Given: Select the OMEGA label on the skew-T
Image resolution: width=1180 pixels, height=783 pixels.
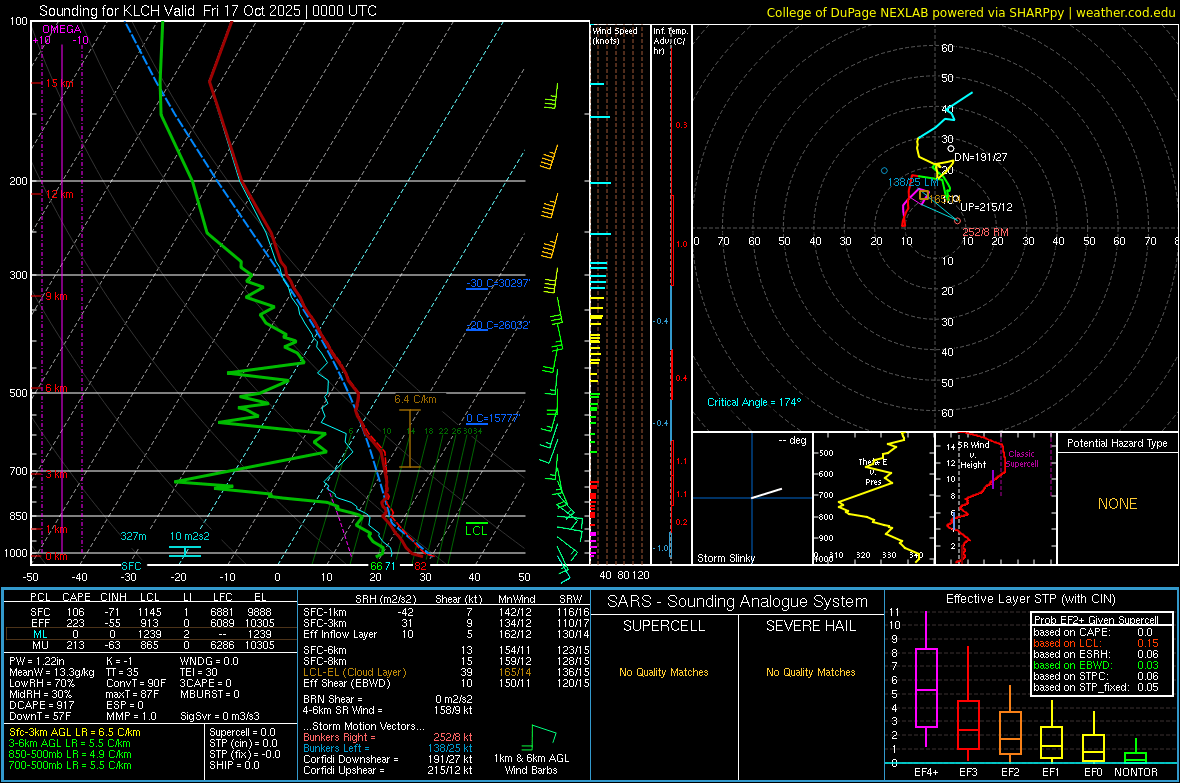Looking at the screenshot, I should pos(62,29).
